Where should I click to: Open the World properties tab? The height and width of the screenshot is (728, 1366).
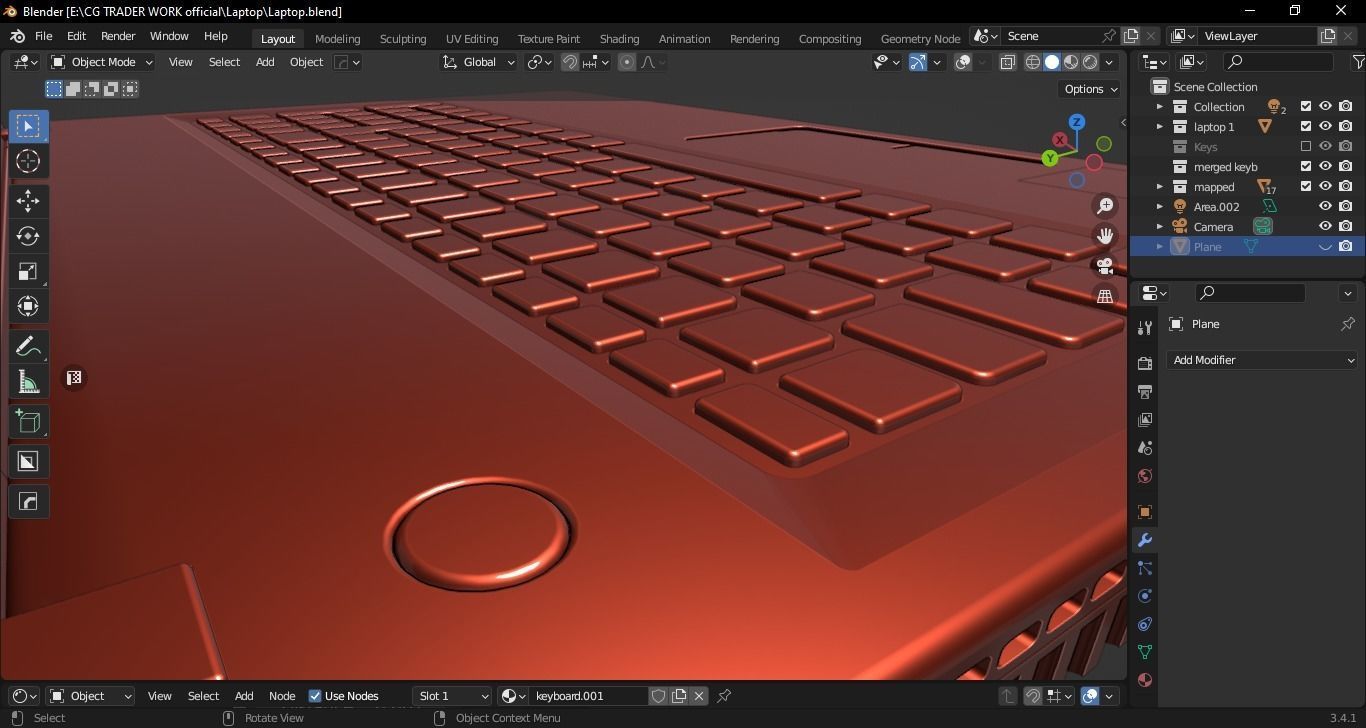1145,476
